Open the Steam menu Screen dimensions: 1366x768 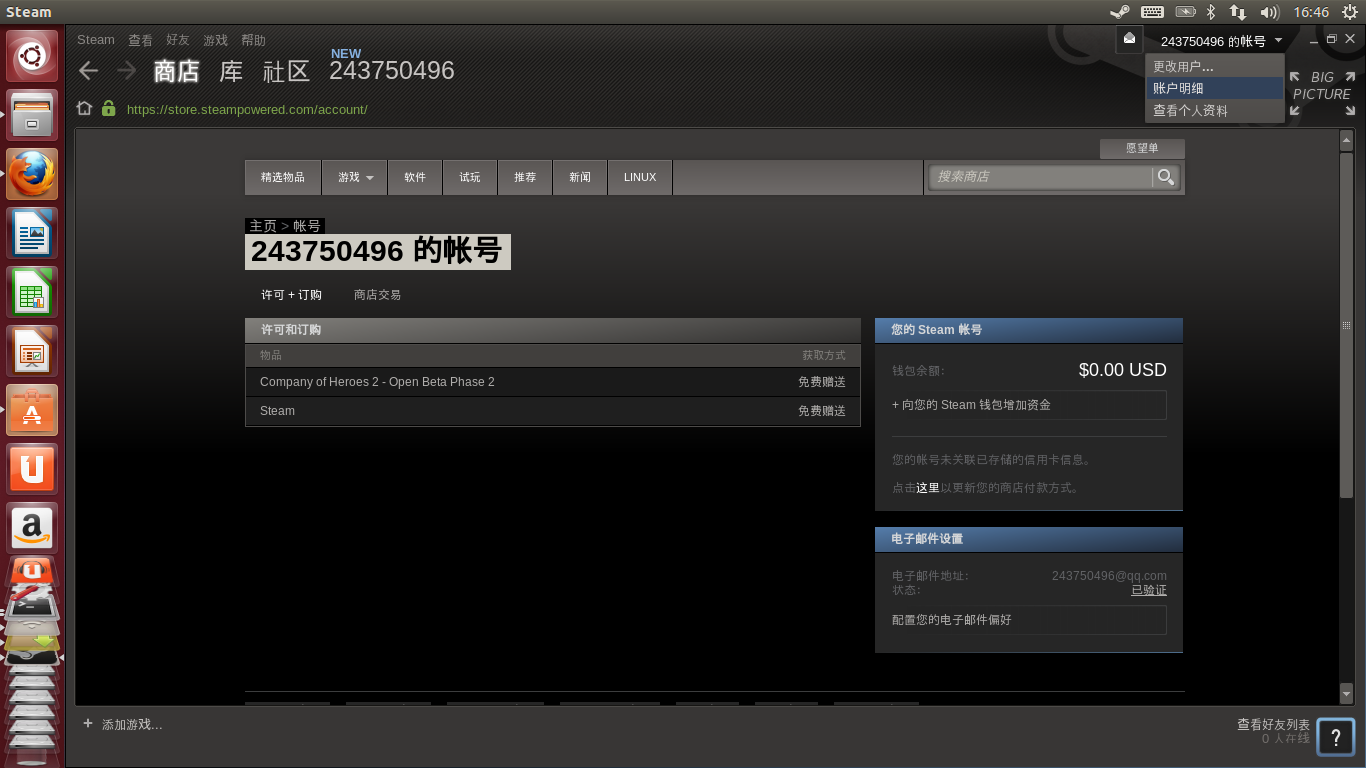96,40
